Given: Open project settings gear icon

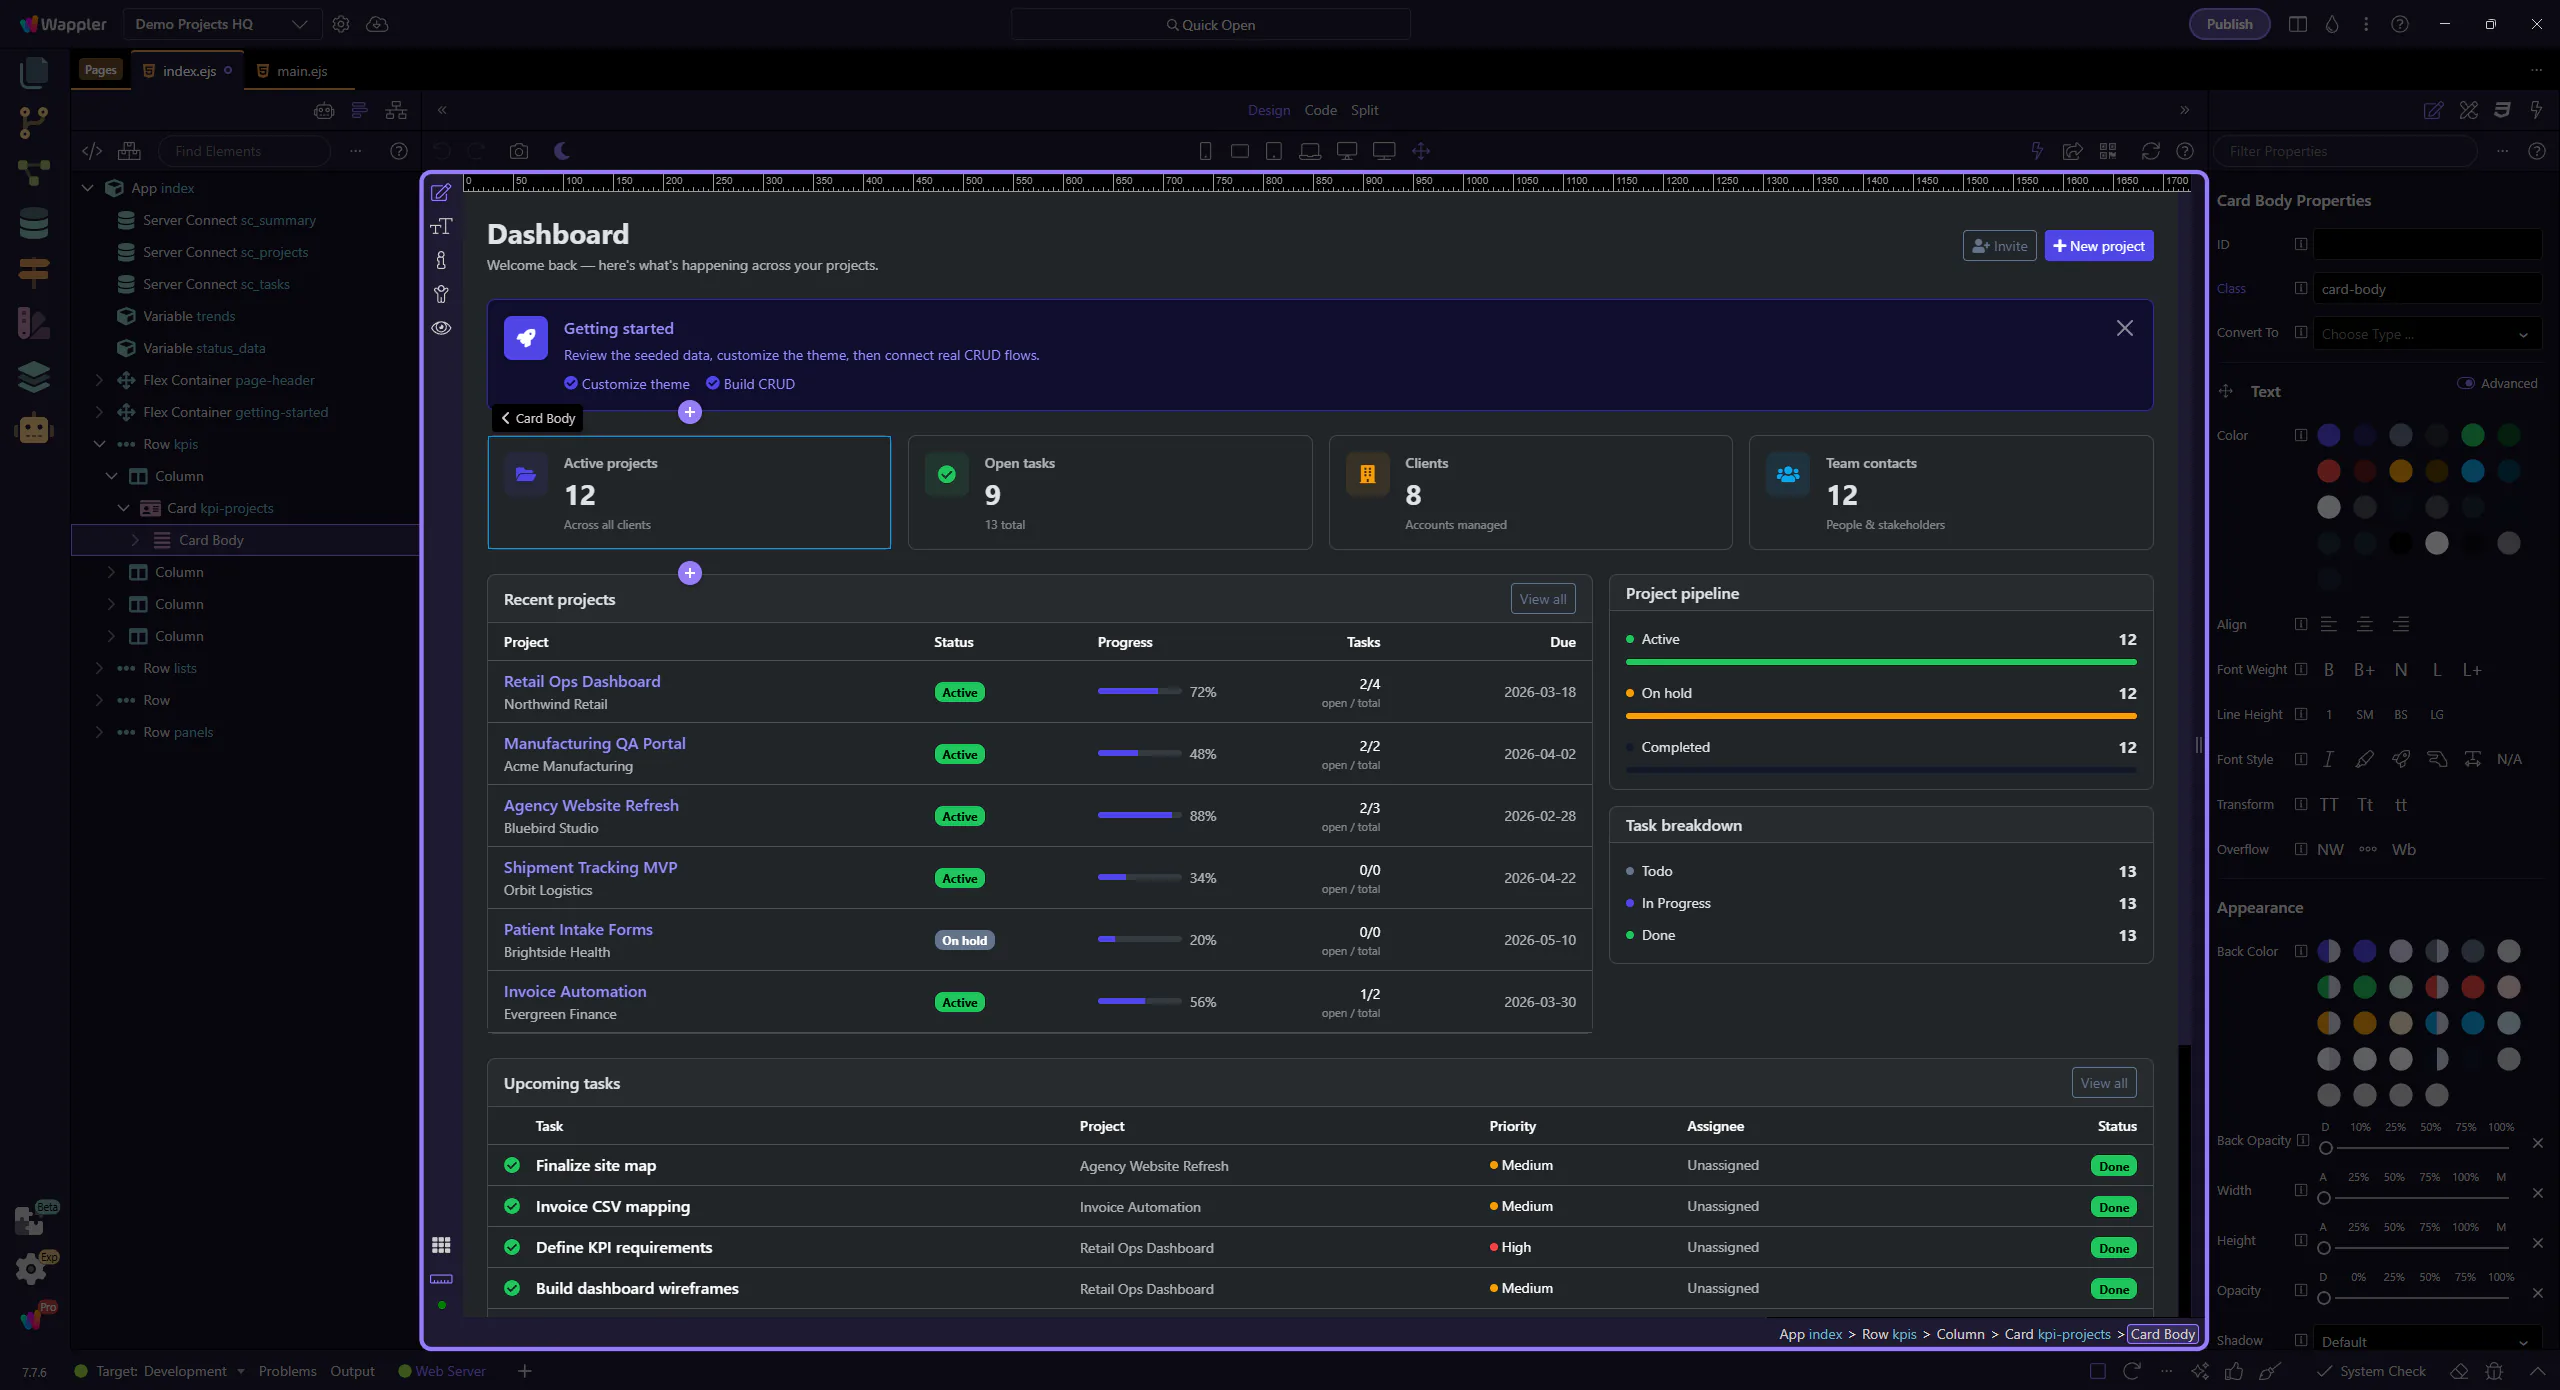Looking at the screenshot, I should click(341, 24).
